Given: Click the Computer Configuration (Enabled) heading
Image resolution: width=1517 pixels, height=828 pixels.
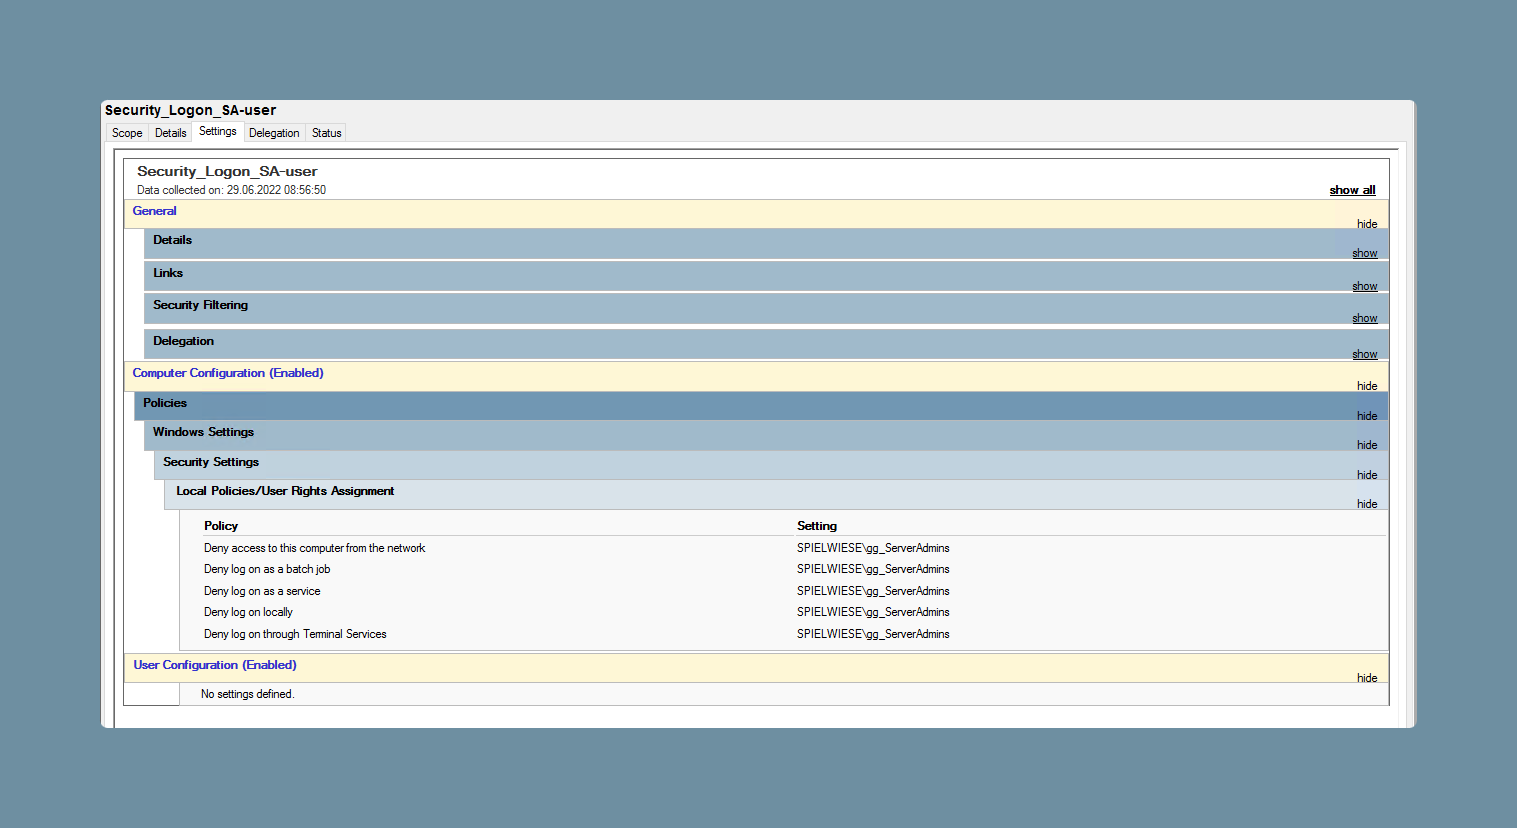Looking at the screenshot, I should coord(228,373).
